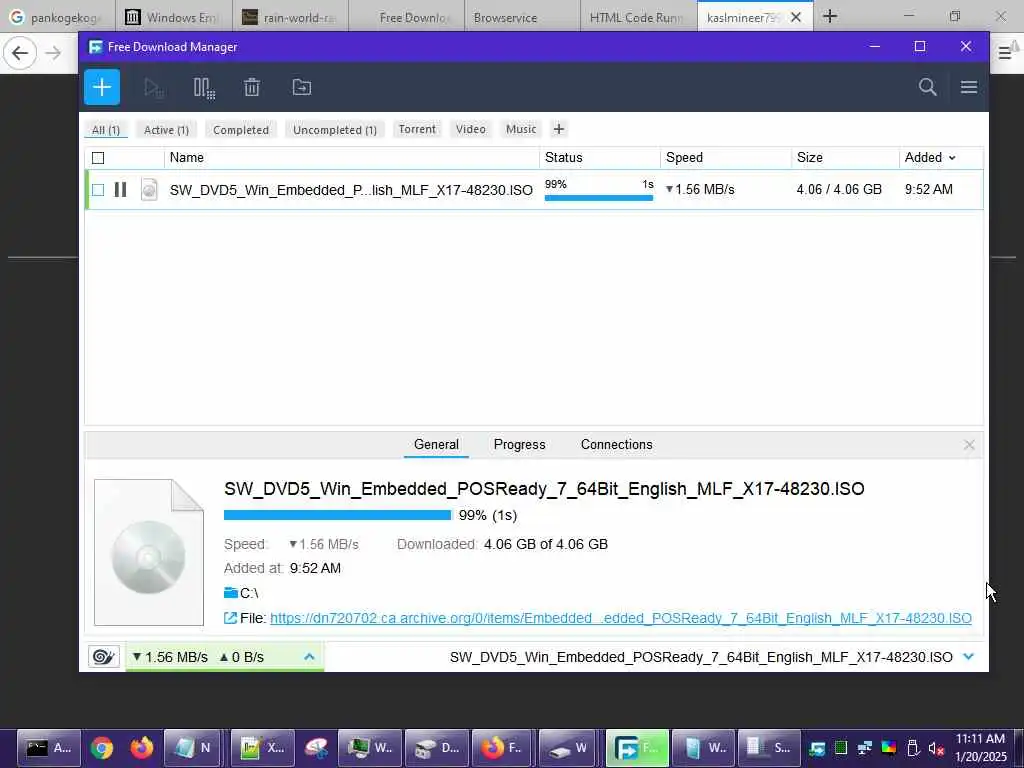Image resolution: width=1024 pixels, height=768 pixels.
Task: Switch to the Connections details tab
Action: pyautogui.click(x=616, y=445)
